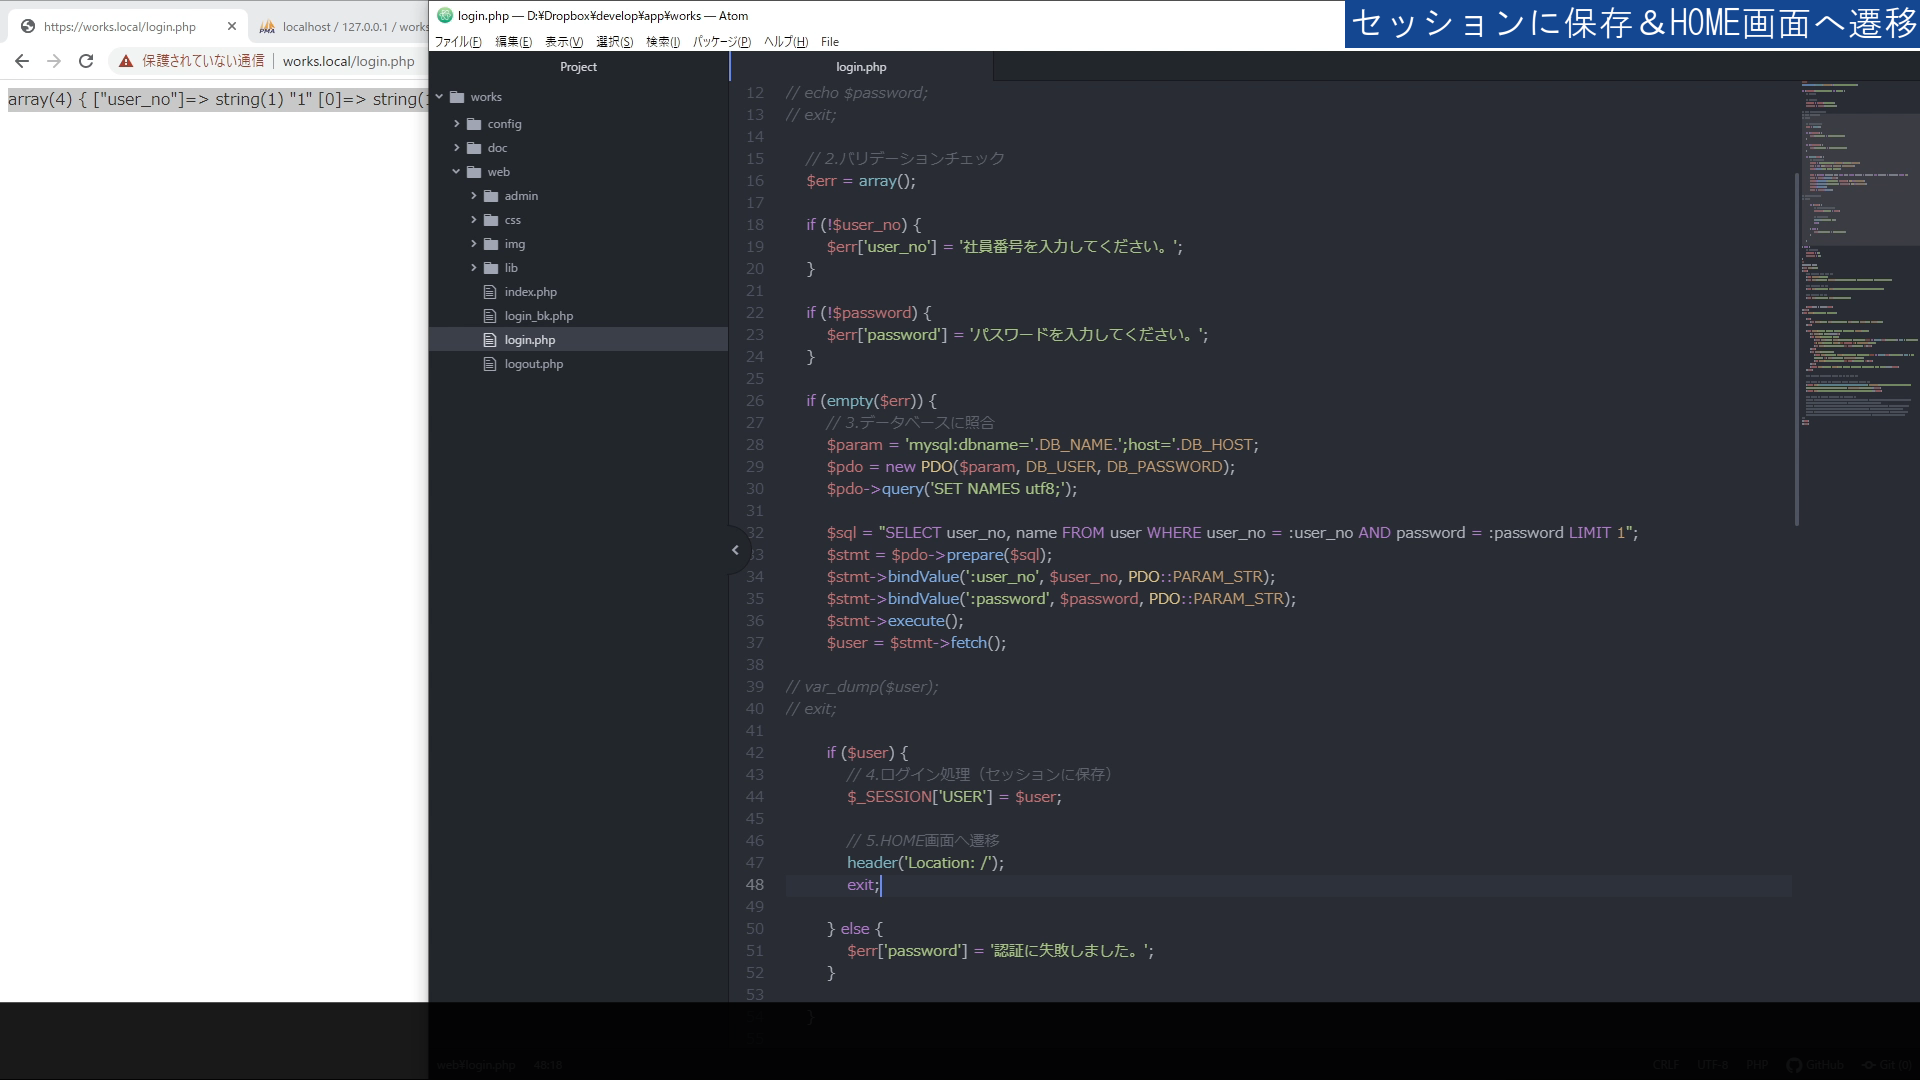Click the logout.php file icon
The width and height of the screenshot is (1920, 1080).
point(490,364)
